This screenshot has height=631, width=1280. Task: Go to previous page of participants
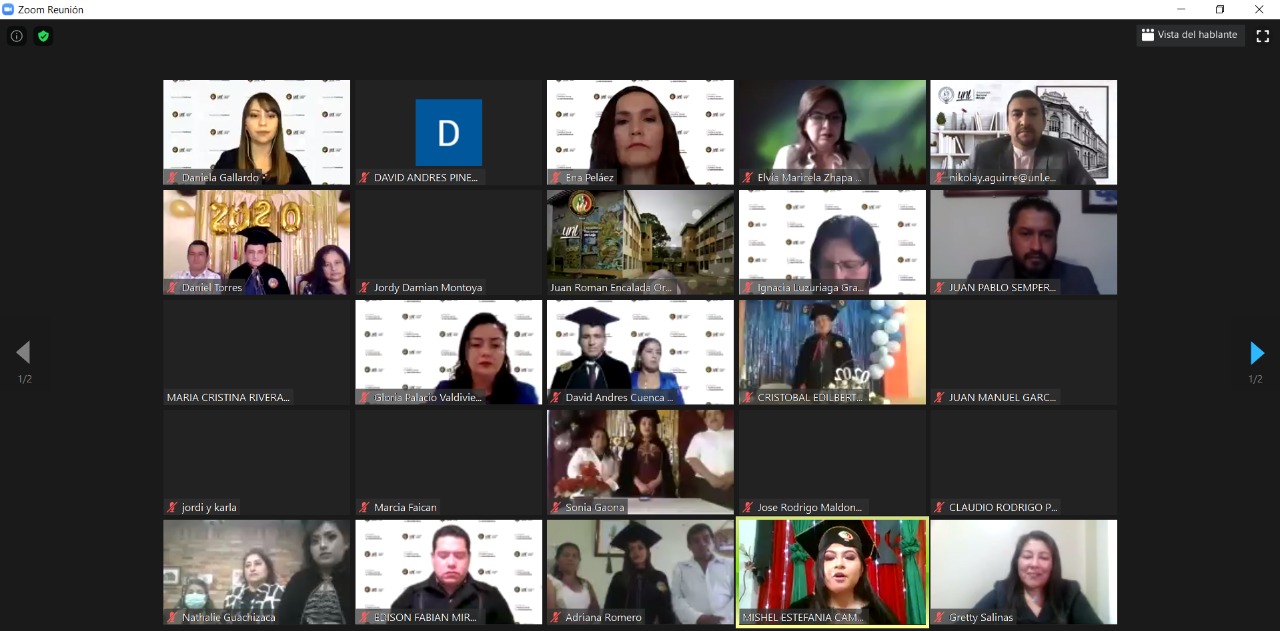pyautogui.click(x=23, y=353)
